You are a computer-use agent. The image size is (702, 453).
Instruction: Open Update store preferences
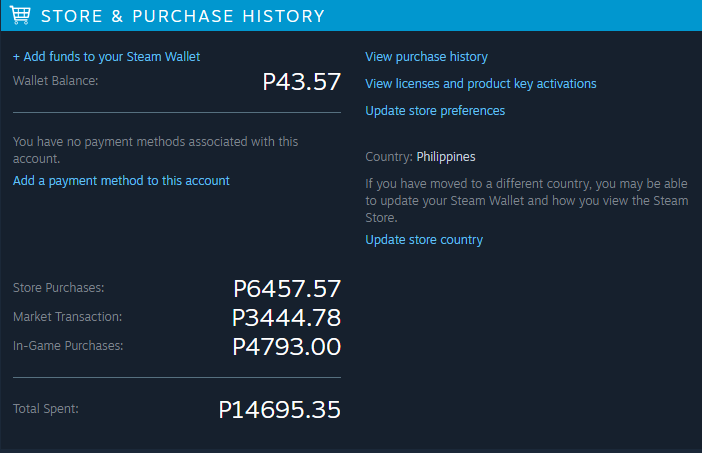coord(435,111)
